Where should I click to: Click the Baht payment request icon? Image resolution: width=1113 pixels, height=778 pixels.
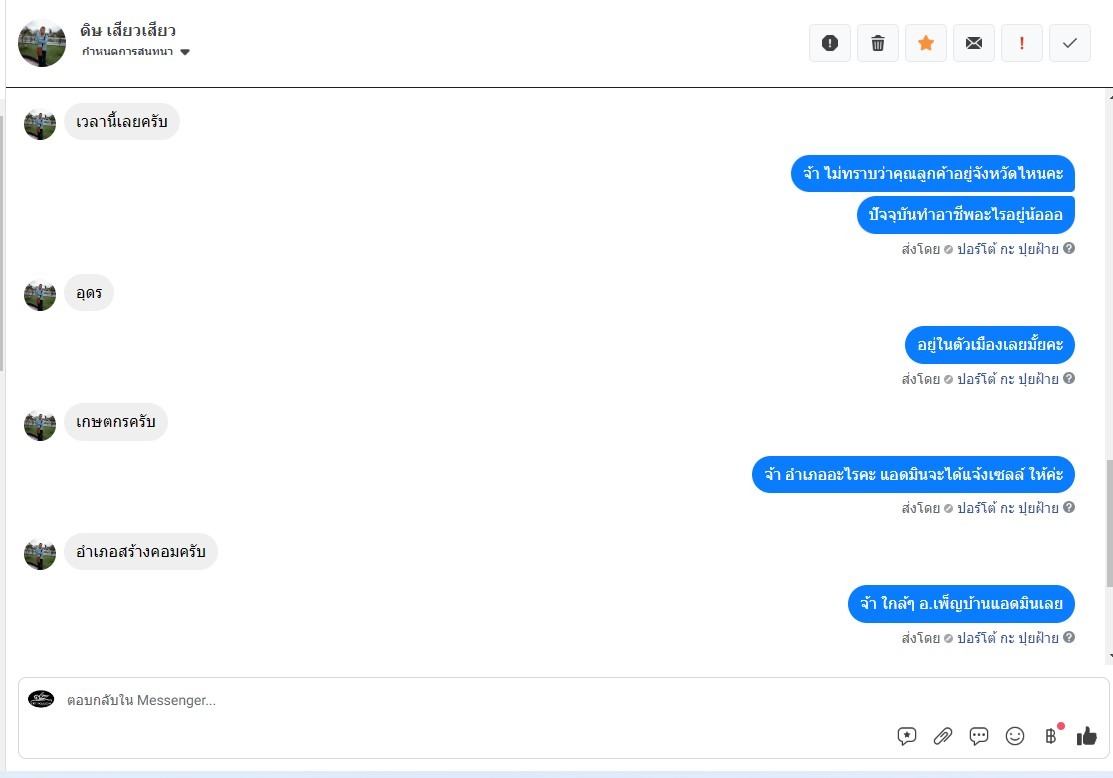coord(1053,735)
